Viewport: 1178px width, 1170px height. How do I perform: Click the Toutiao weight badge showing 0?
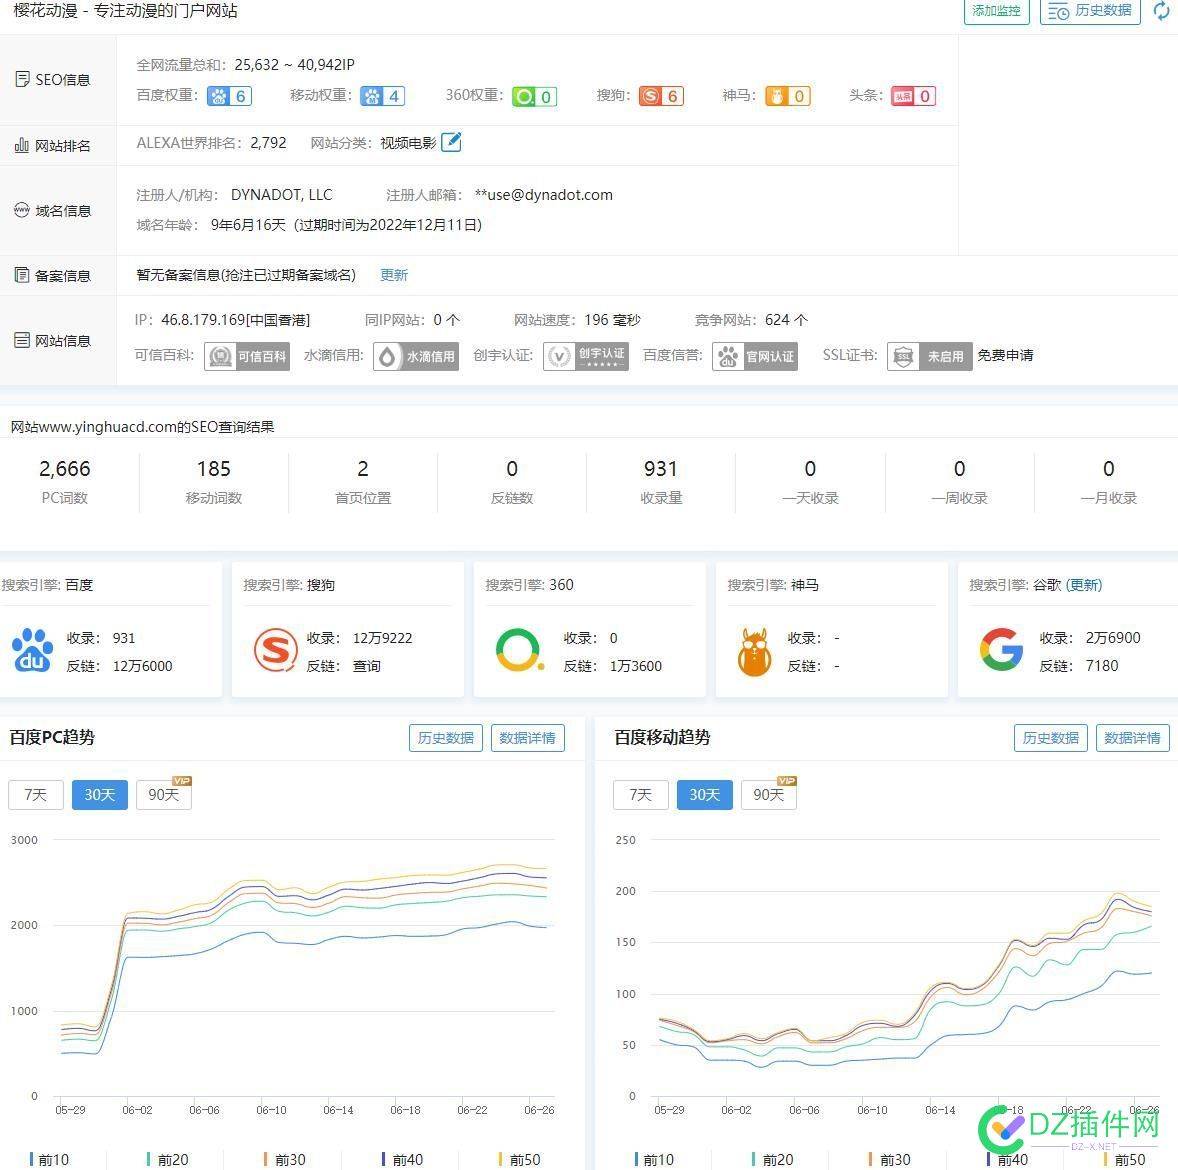coord(913,96)
